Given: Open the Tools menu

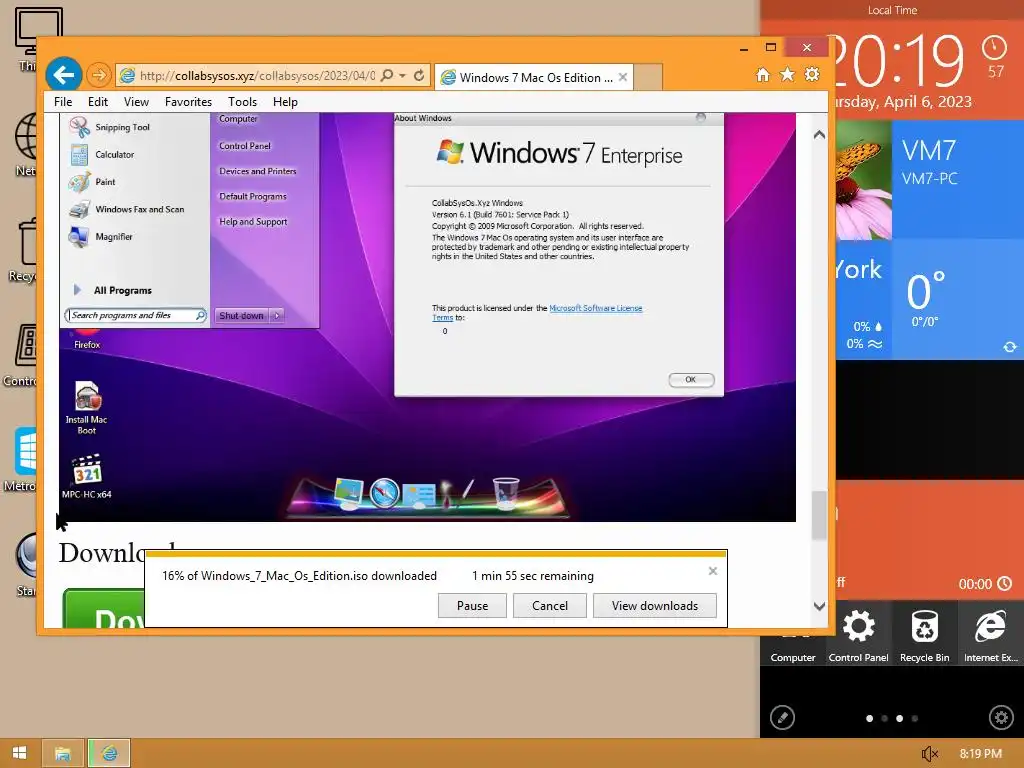Looking at the screenshot, I should 242,102.
